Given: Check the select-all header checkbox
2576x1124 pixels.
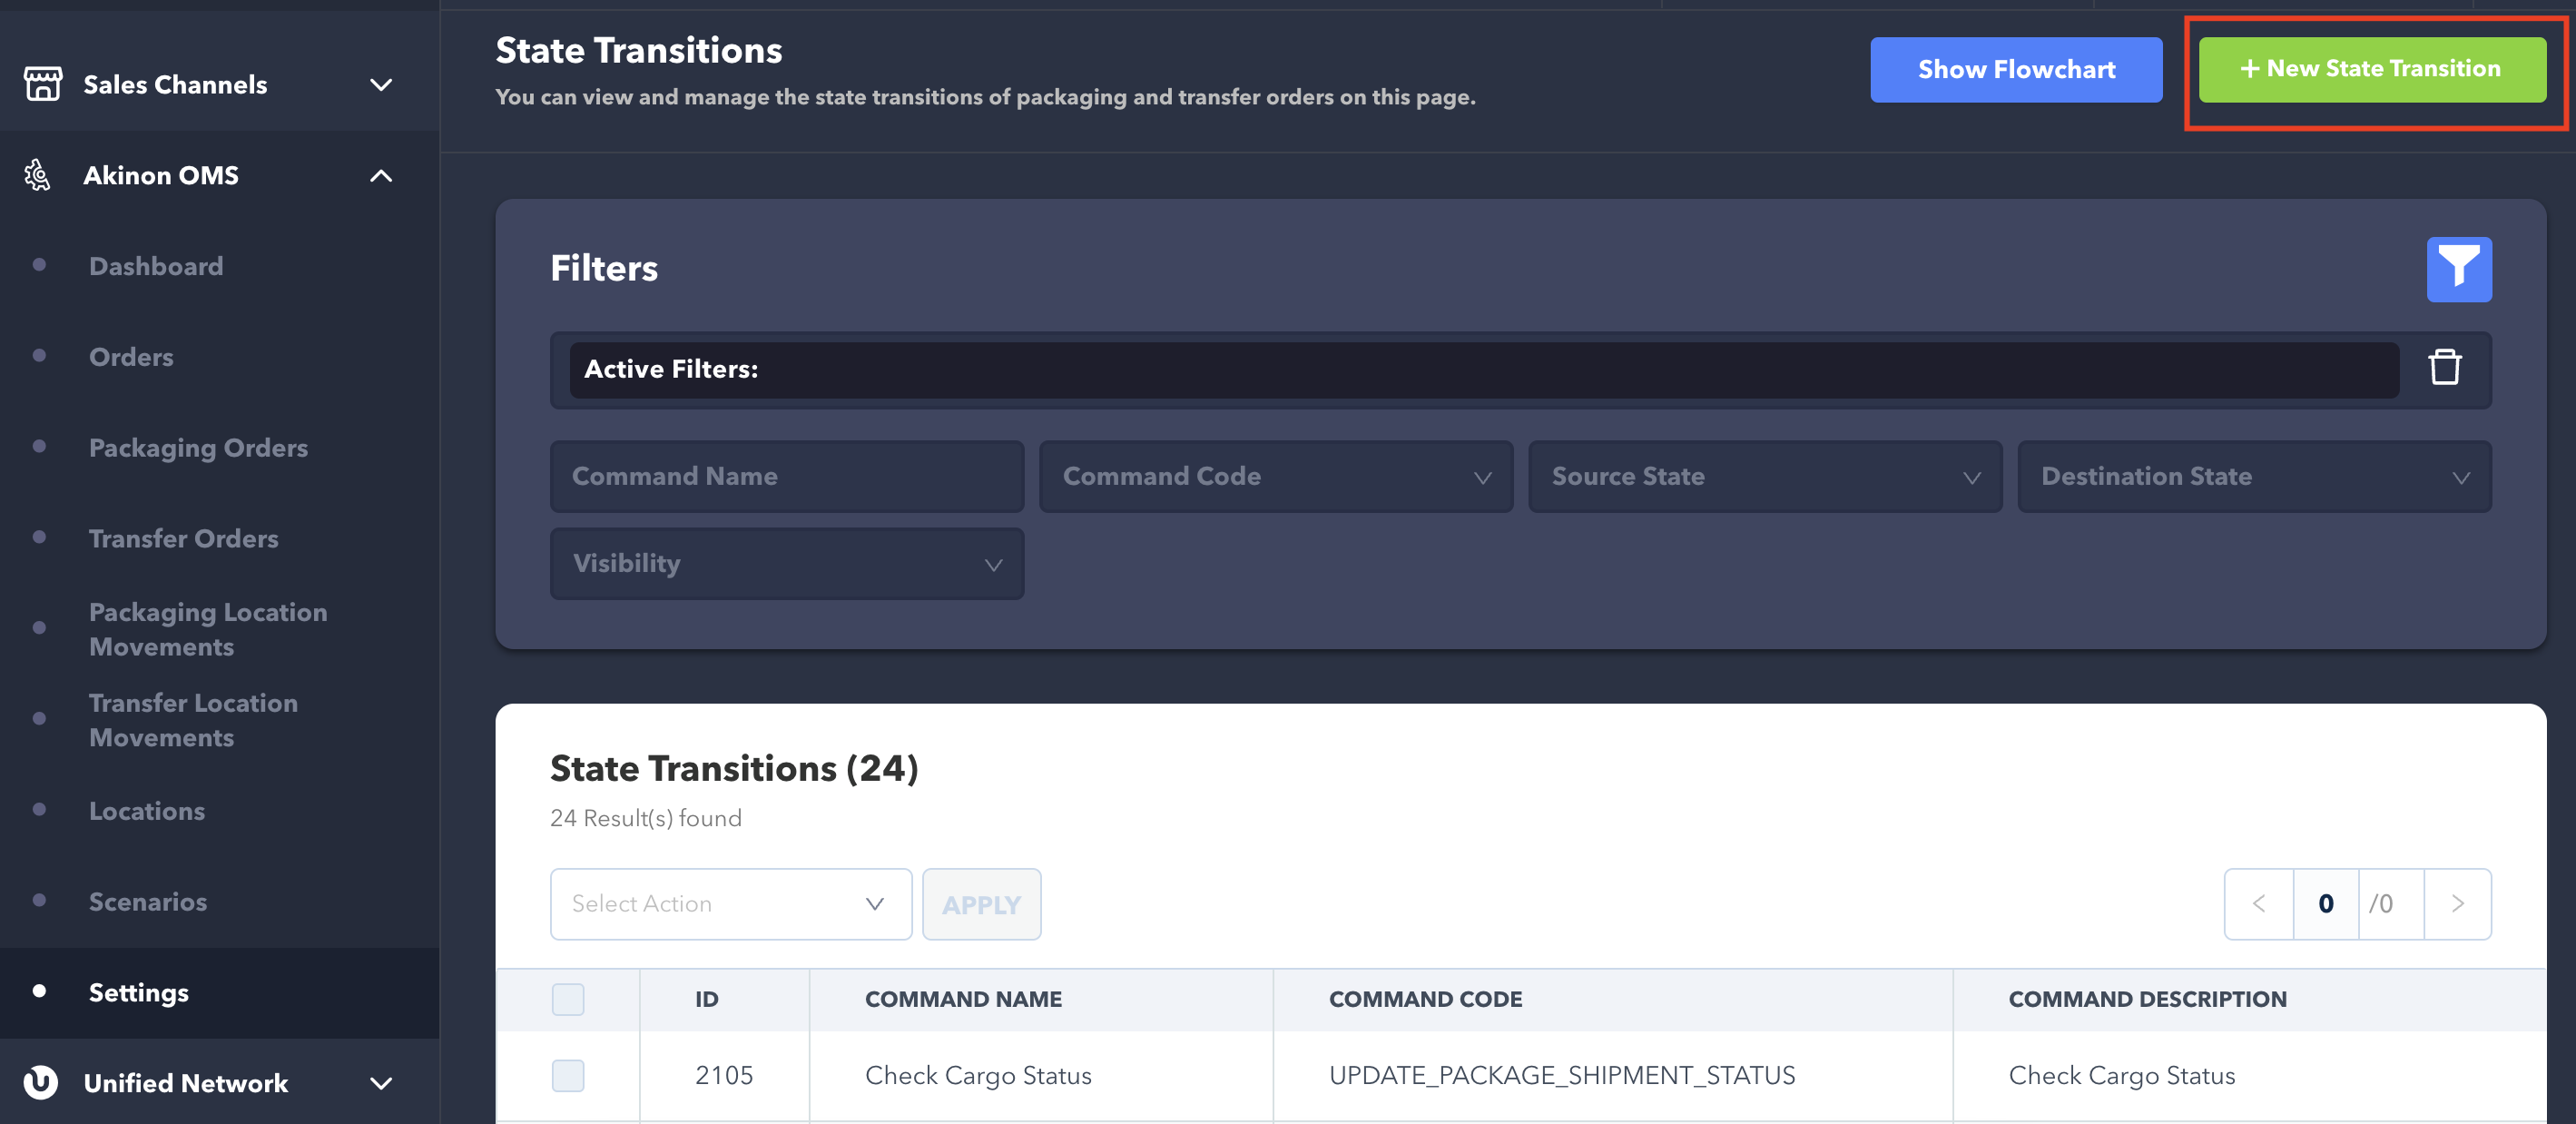Looking at the screenshot, I should click(568, 999).
